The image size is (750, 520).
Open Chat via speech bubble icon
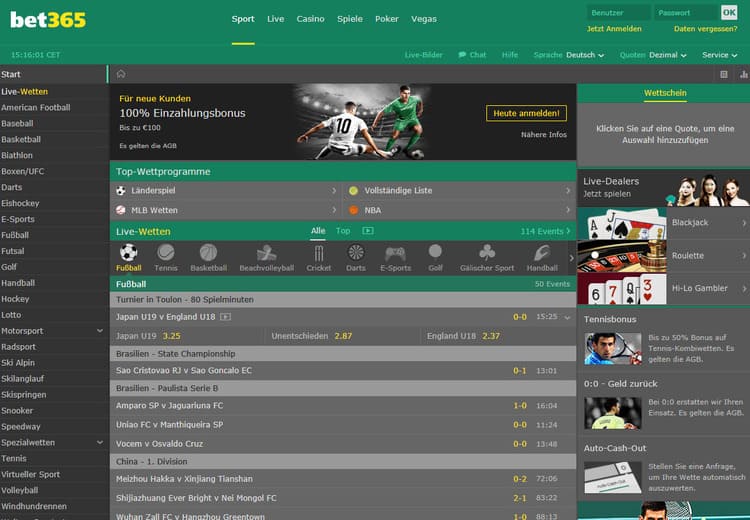[462, 55]
